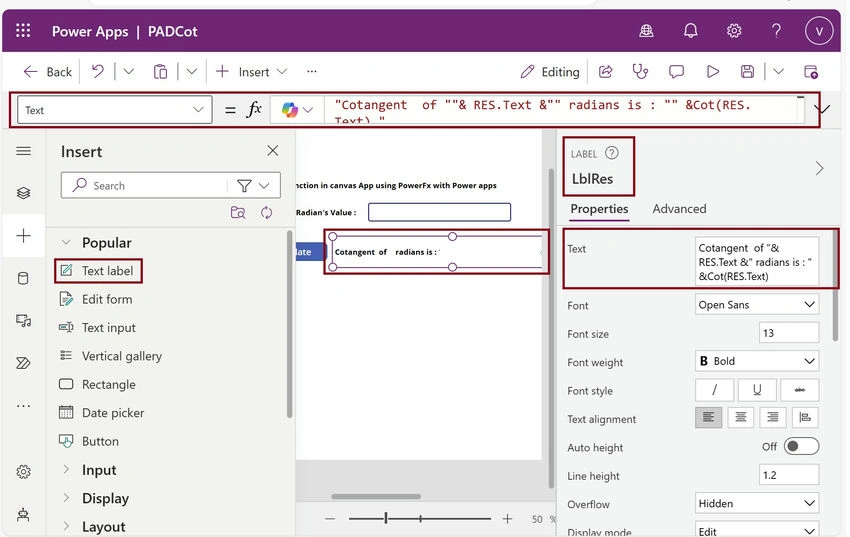850x537 pixels.
Task: Preview the app with Play icon
Action: pyautogui.click(x=712, y=72)
